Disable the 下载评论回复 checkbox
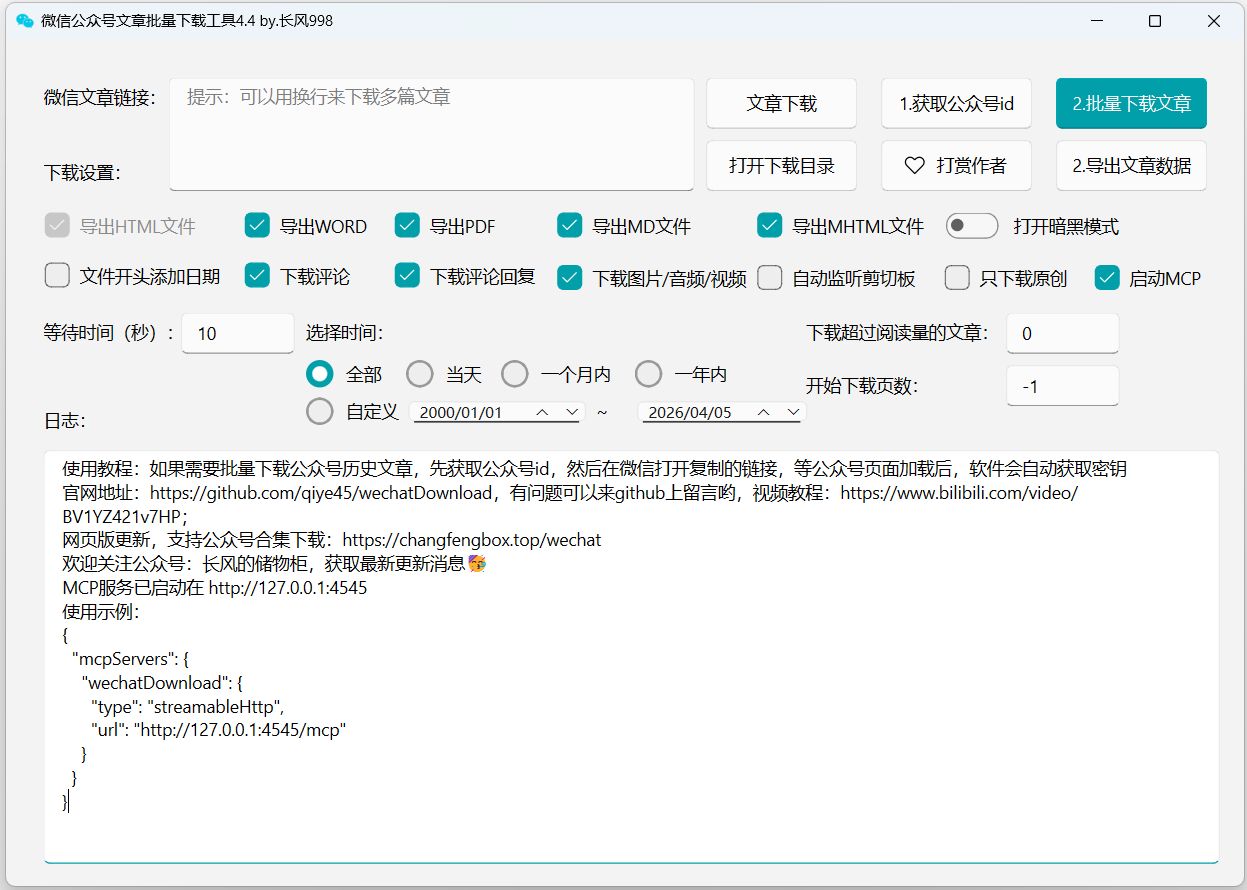Screen dimensions: 1247x890 point(407,275)
